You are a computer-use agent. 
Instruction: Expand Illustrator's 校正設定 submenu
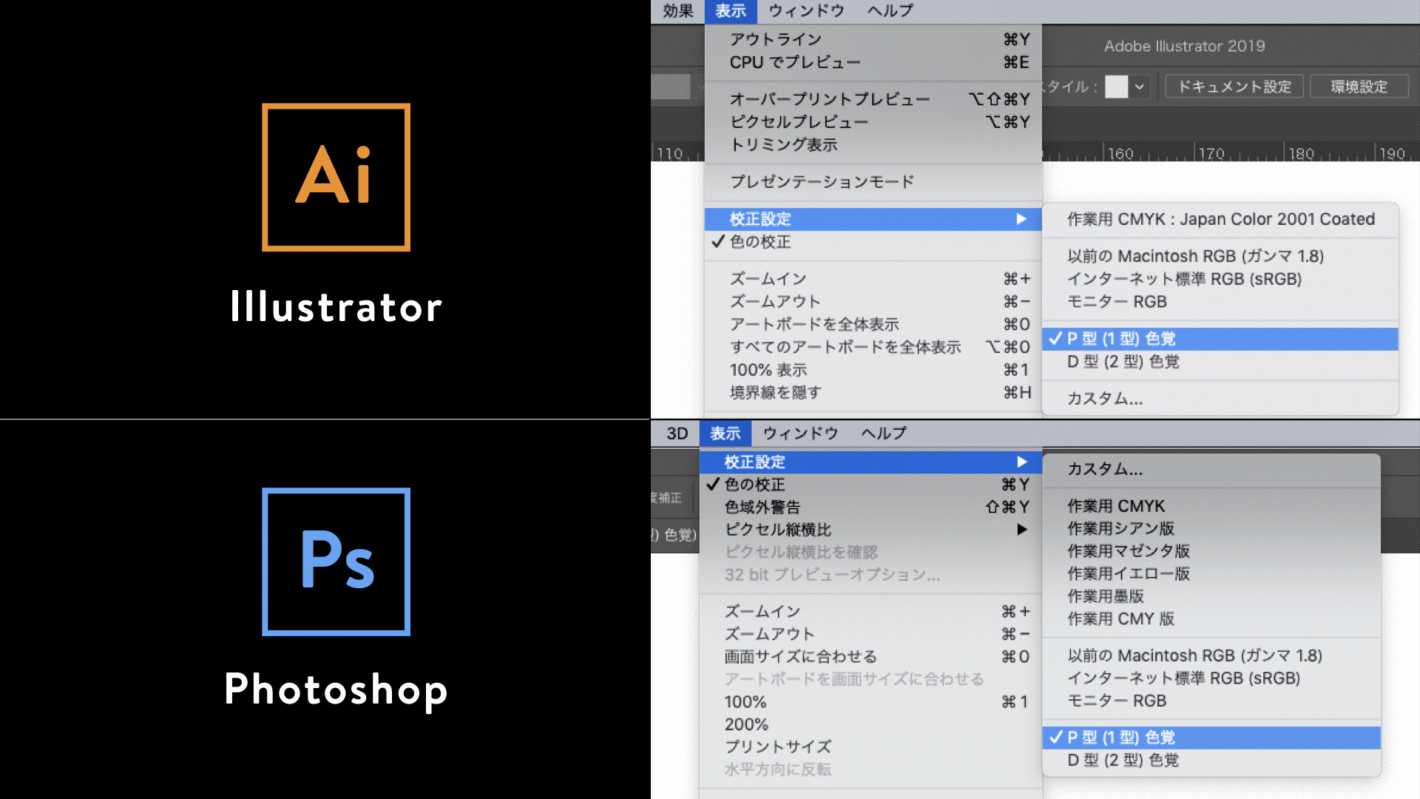coord(873,219)
